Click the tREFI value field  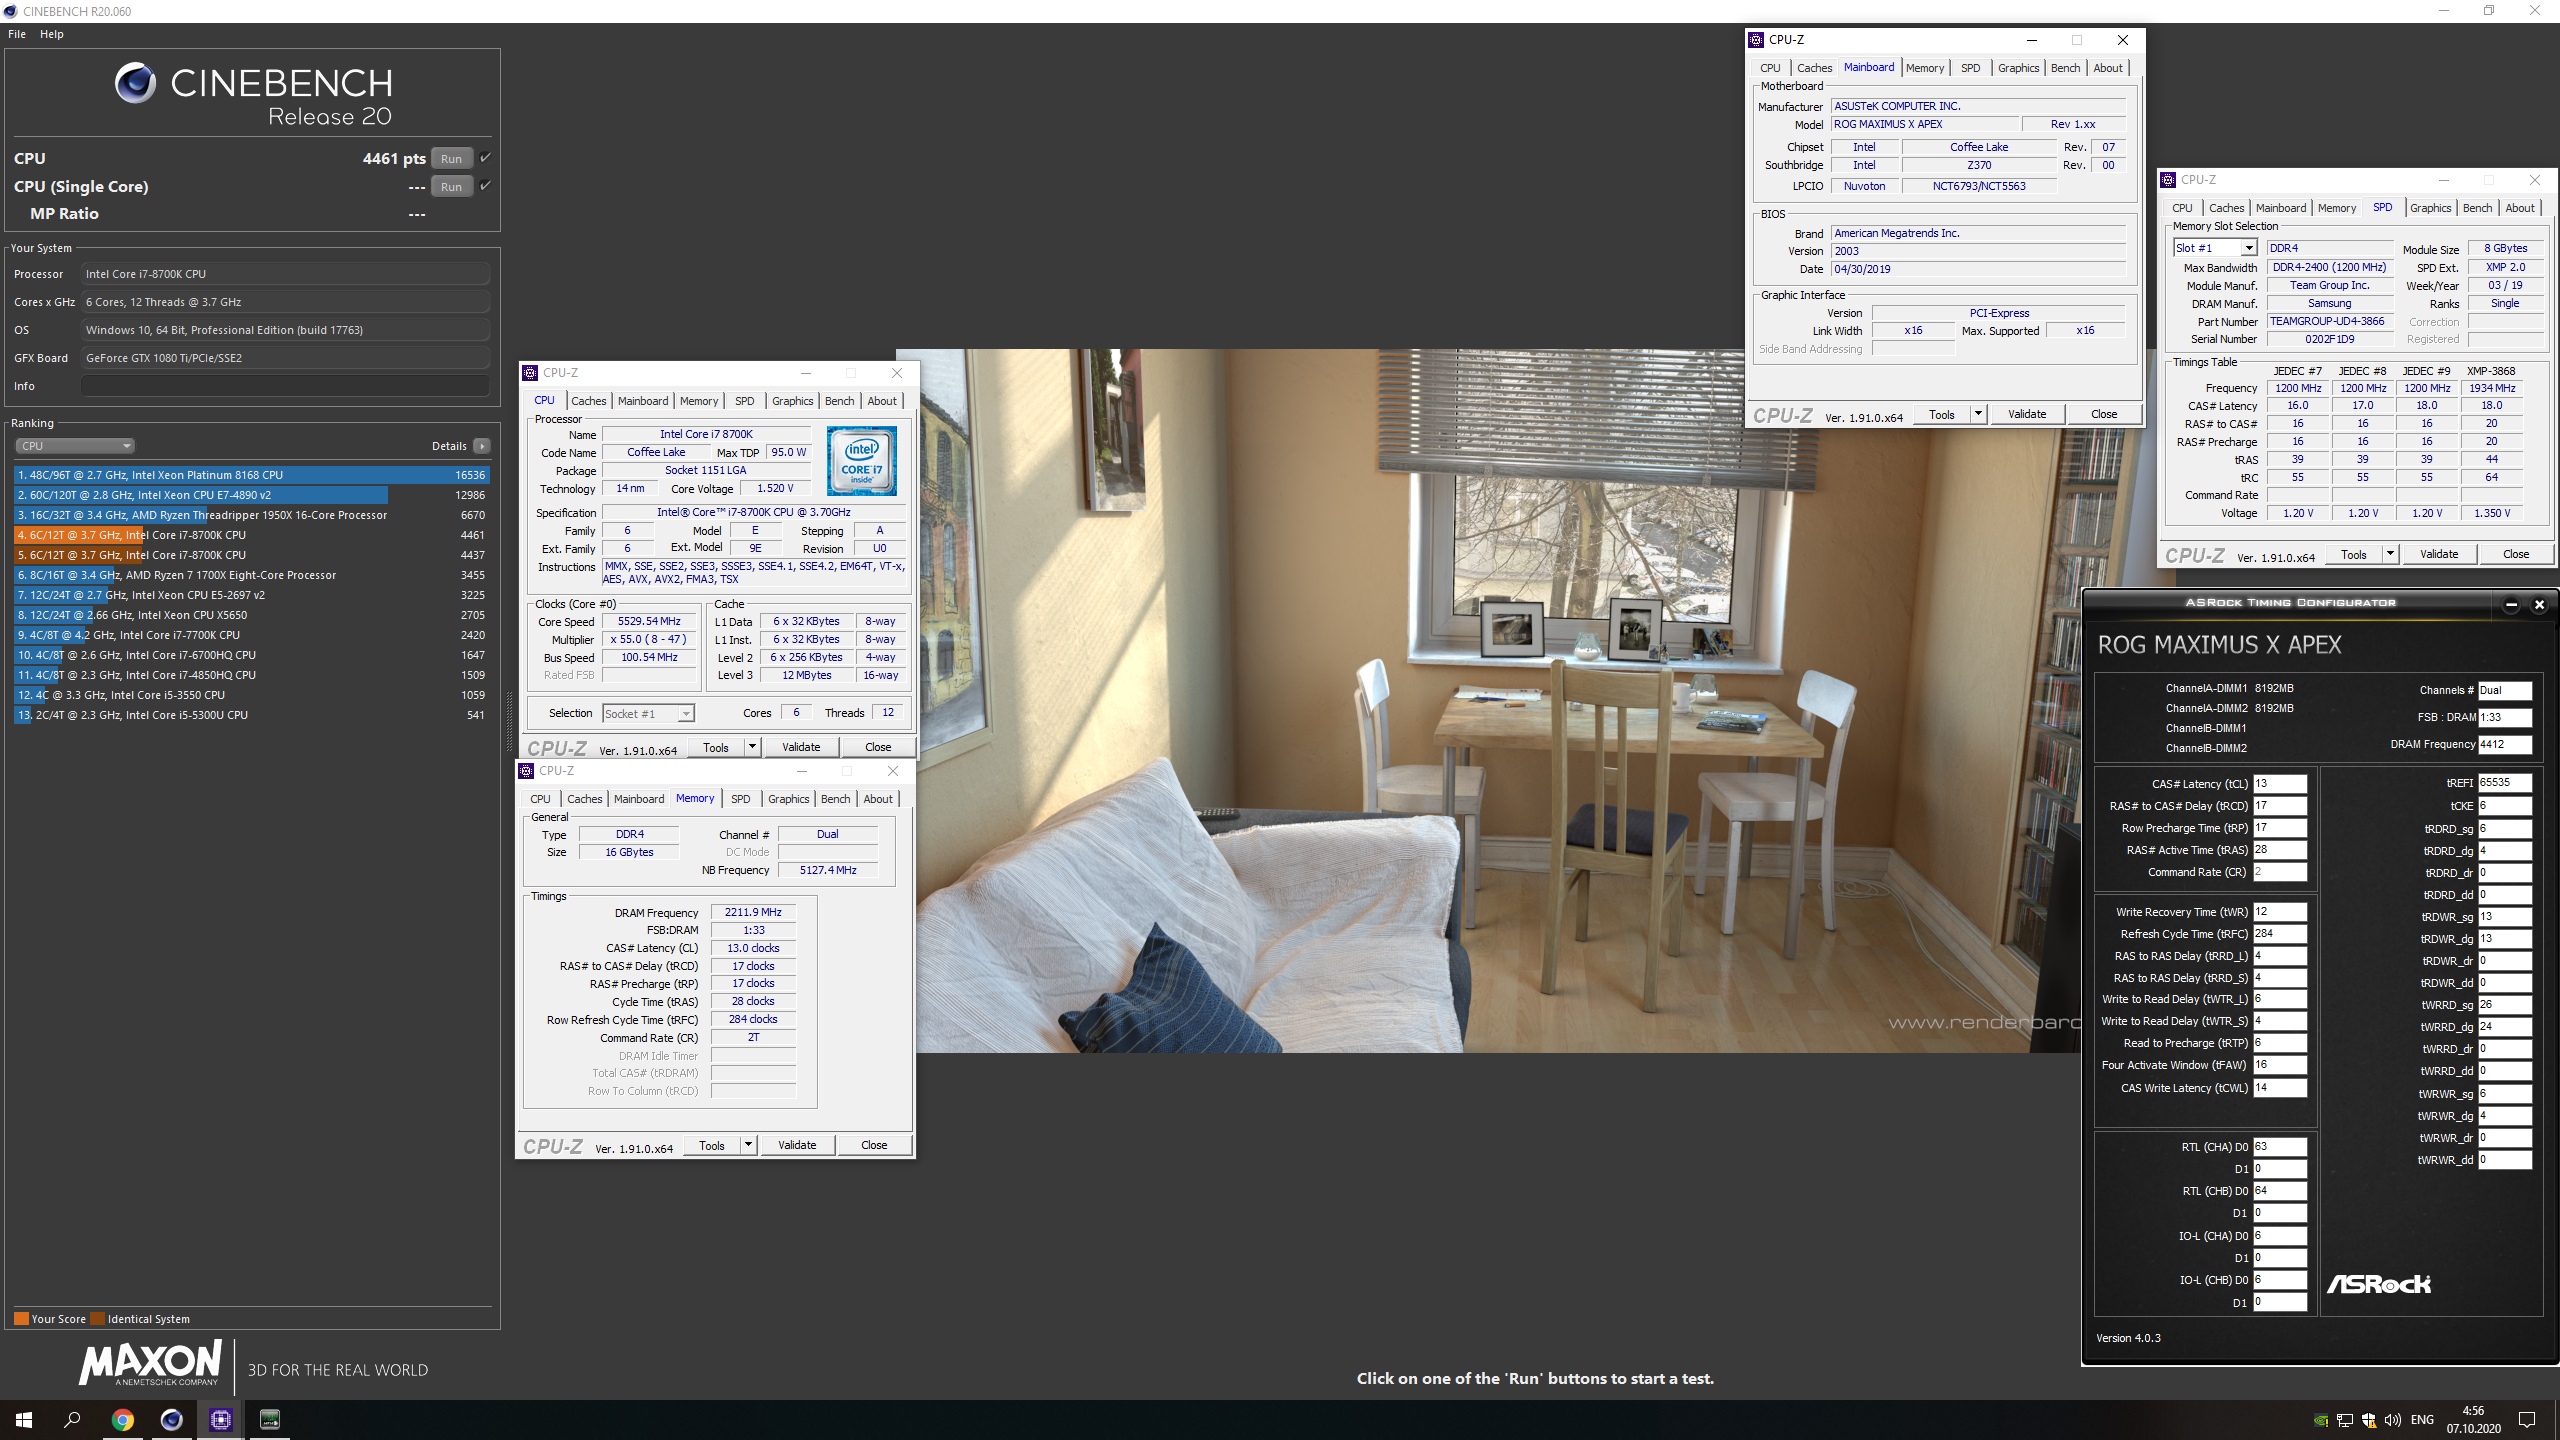[x=2505, y=783]
